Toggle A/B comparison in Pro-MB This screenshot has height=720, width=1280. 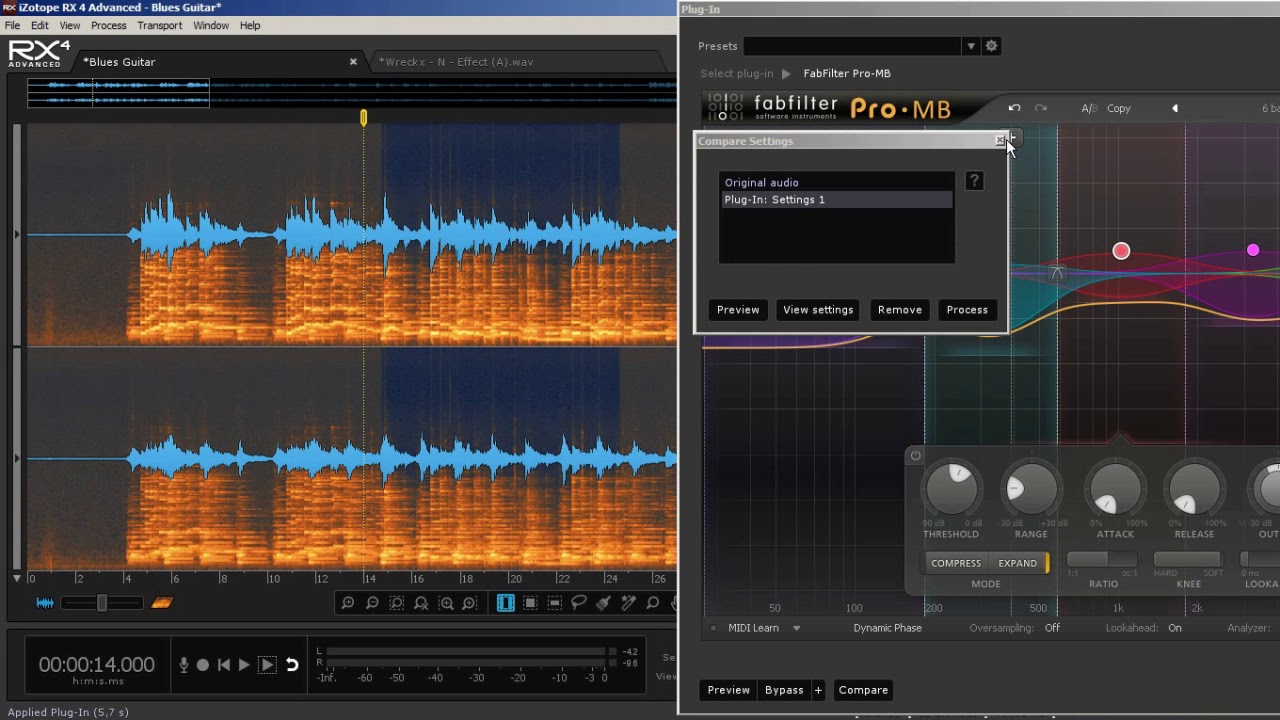pyautogui.click(x=1088, y=108)
